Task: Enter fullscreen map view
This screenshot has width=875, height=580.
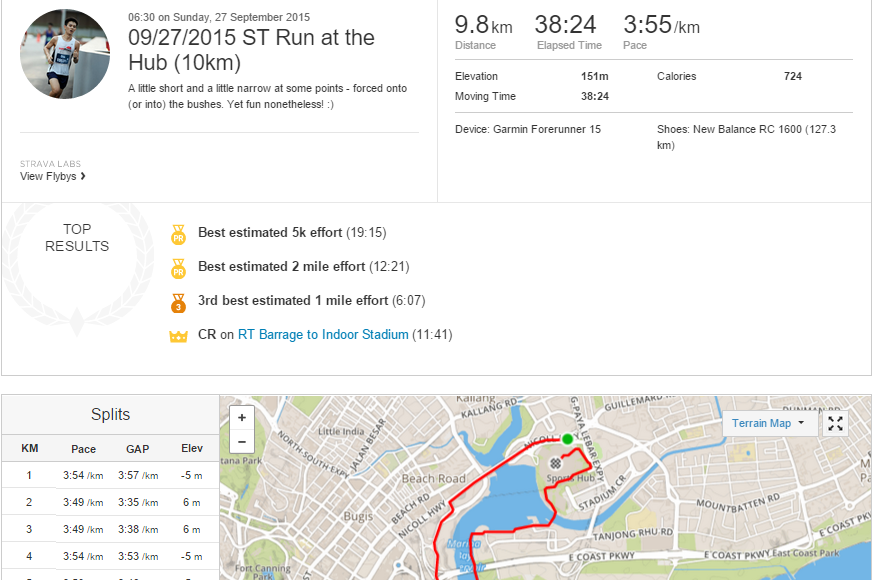Action: (x=836, y=423)
